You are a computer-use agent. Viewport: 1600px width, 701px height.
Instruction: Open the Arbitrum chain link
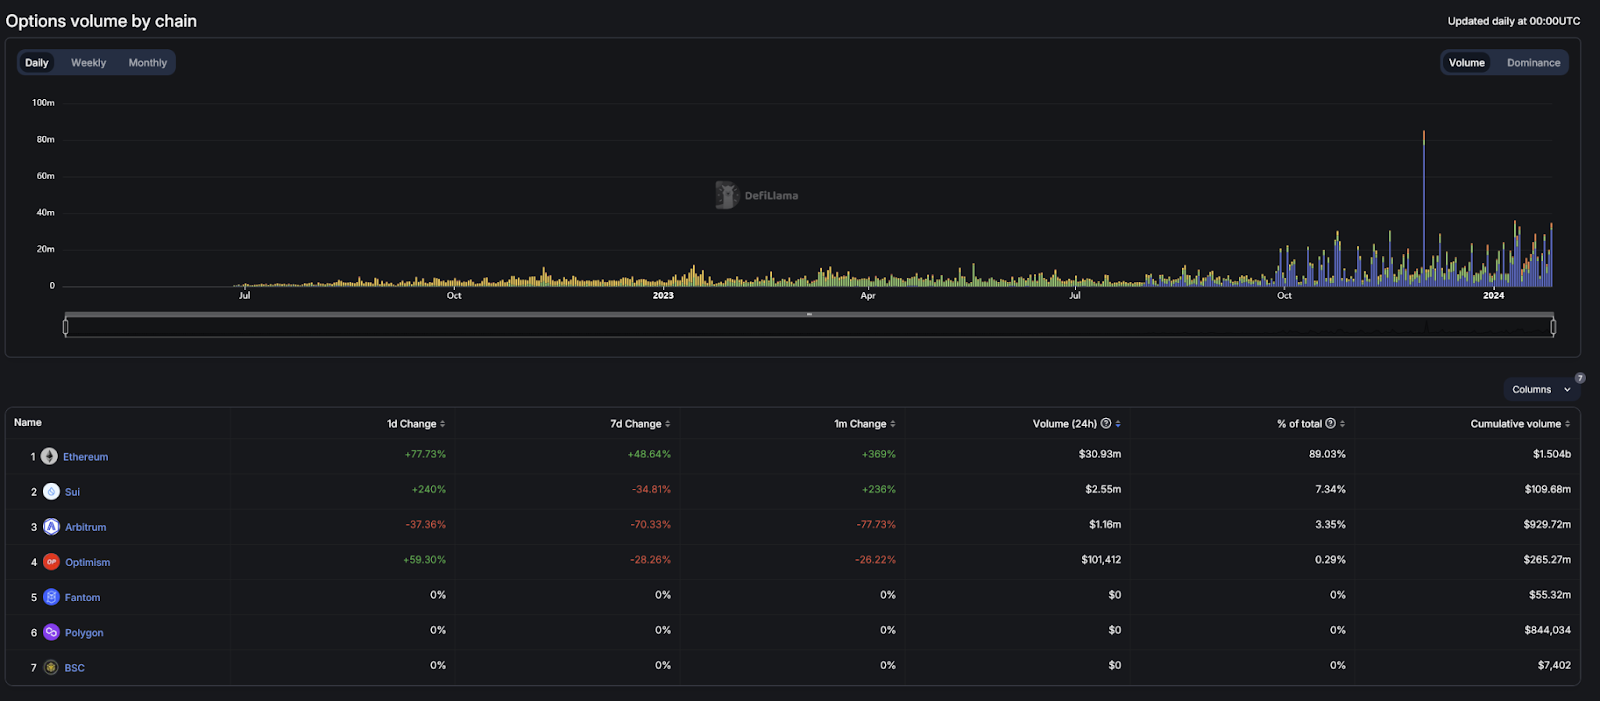[x=85, y=527]
